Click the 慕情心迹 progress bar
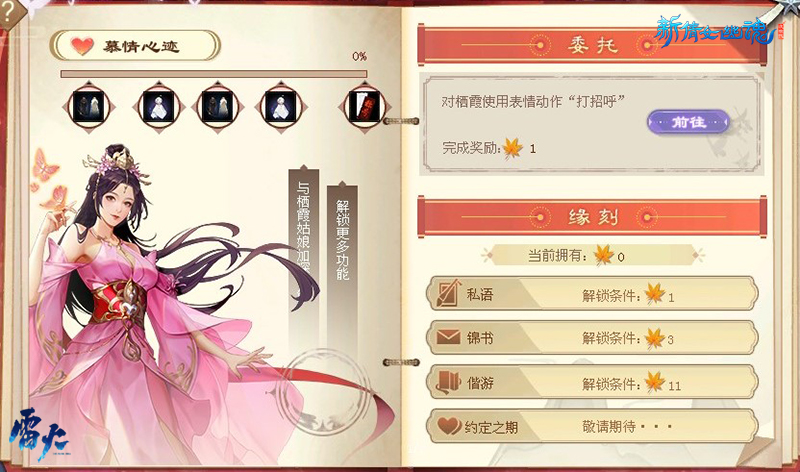The height and width of the screenshot is (472, 800). point(214,74)
